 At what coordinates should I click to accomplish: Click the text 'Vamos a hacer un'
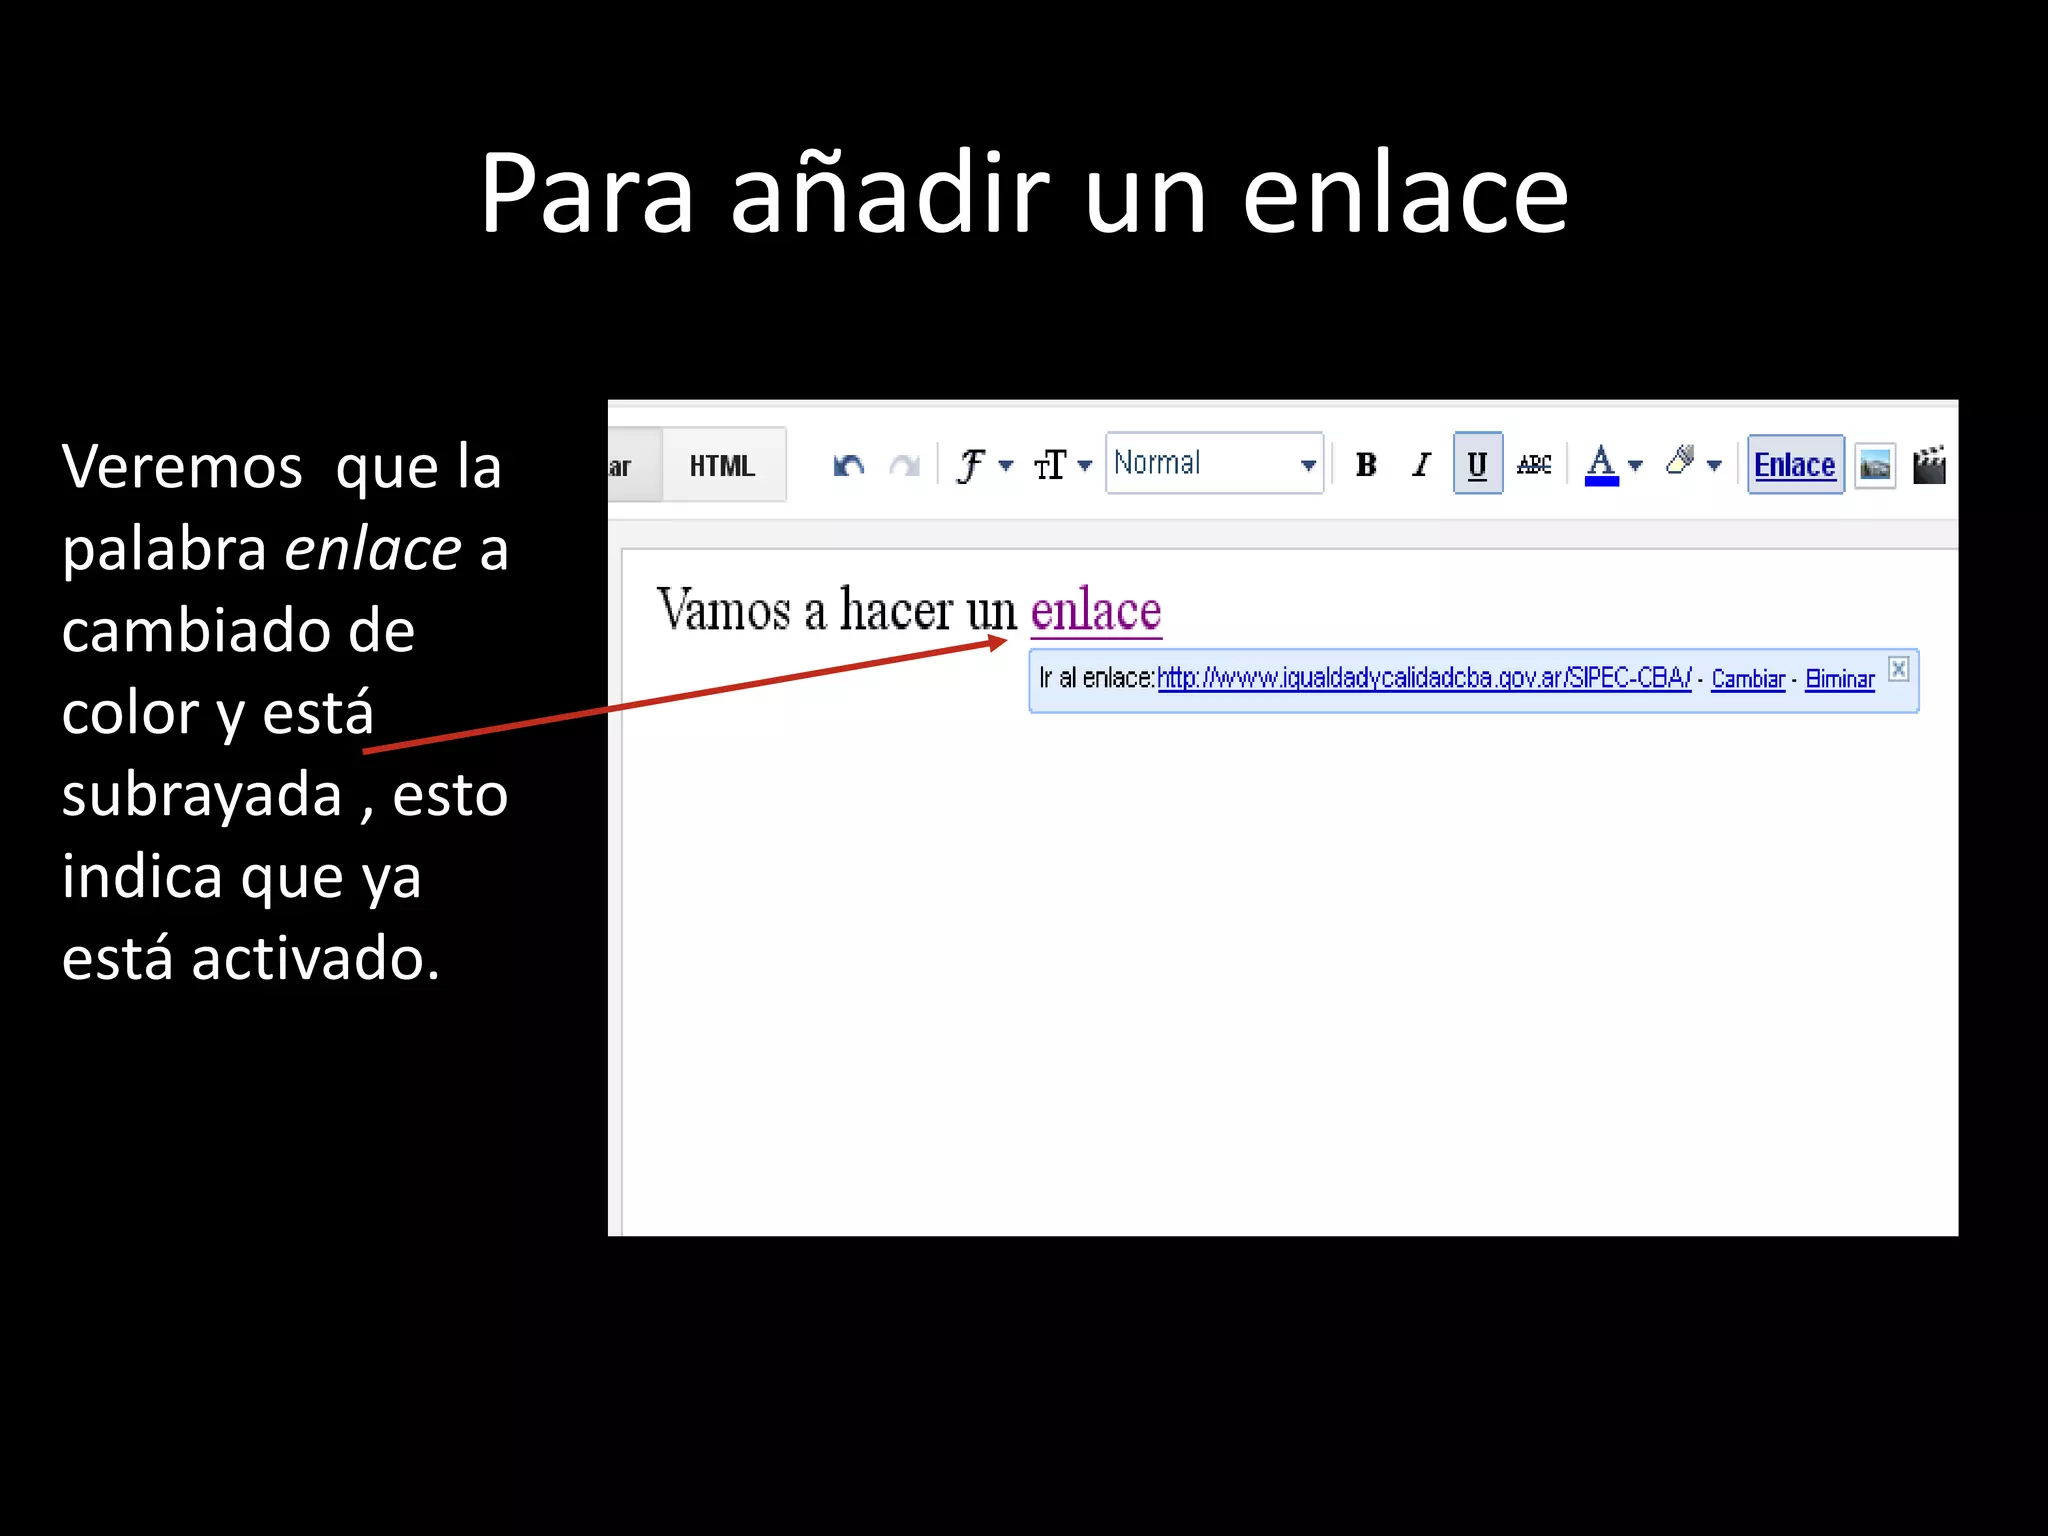click(x=836, y=609)
